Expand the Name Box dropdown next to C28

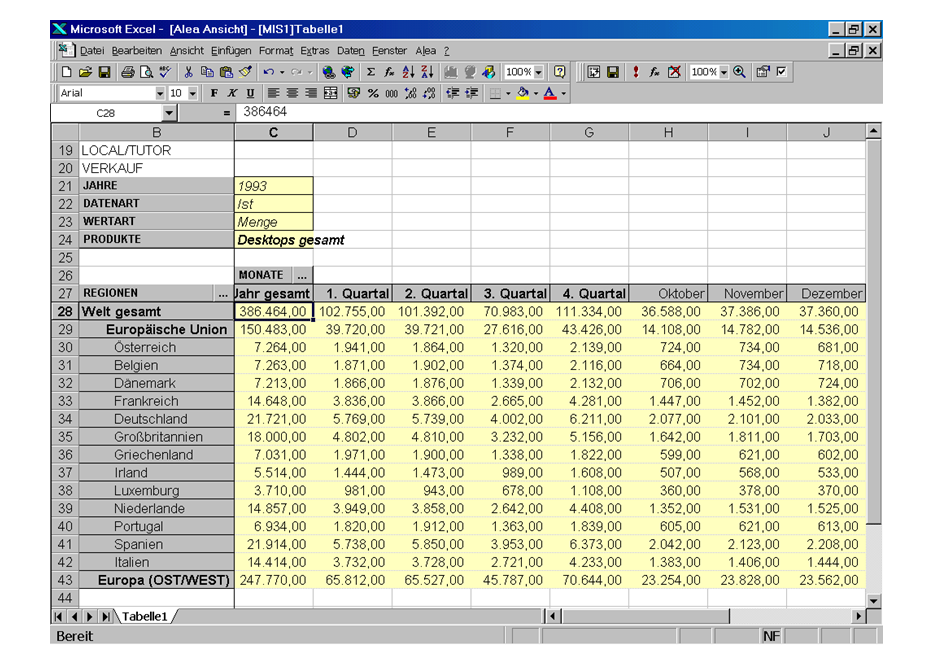point(168,114)
